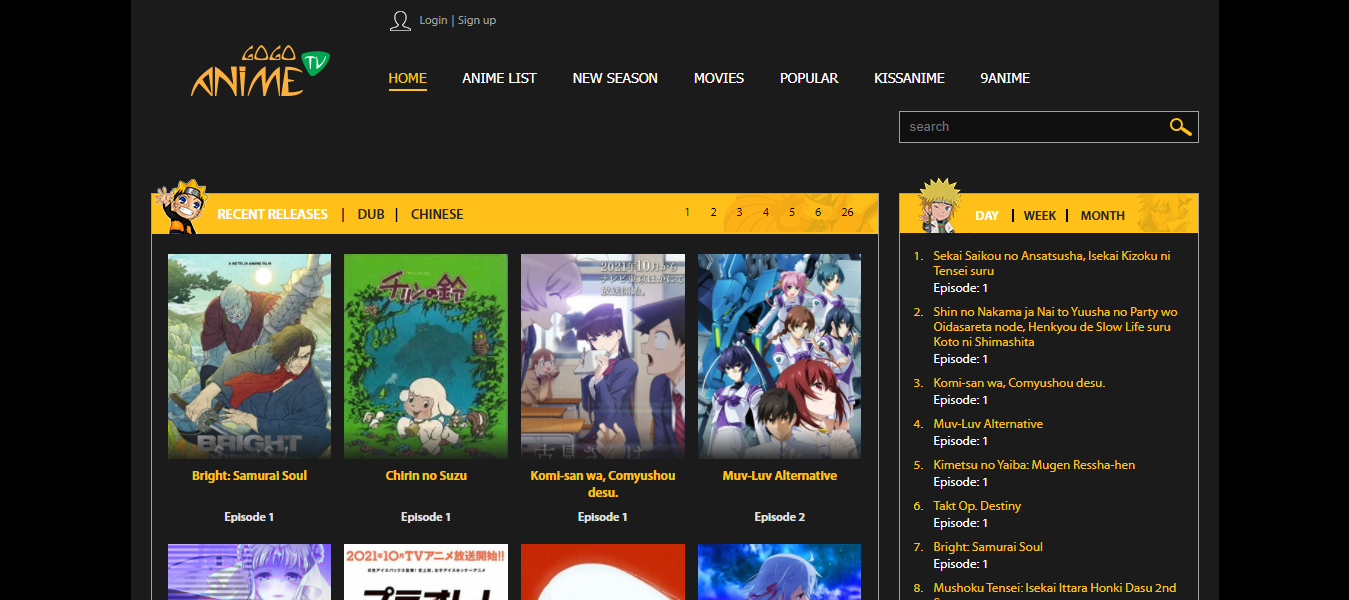The width and height of the screenshot is (1349, 600).
Task: Click the Bright: Samurai Soul title under poster
Action: point(249,476)
